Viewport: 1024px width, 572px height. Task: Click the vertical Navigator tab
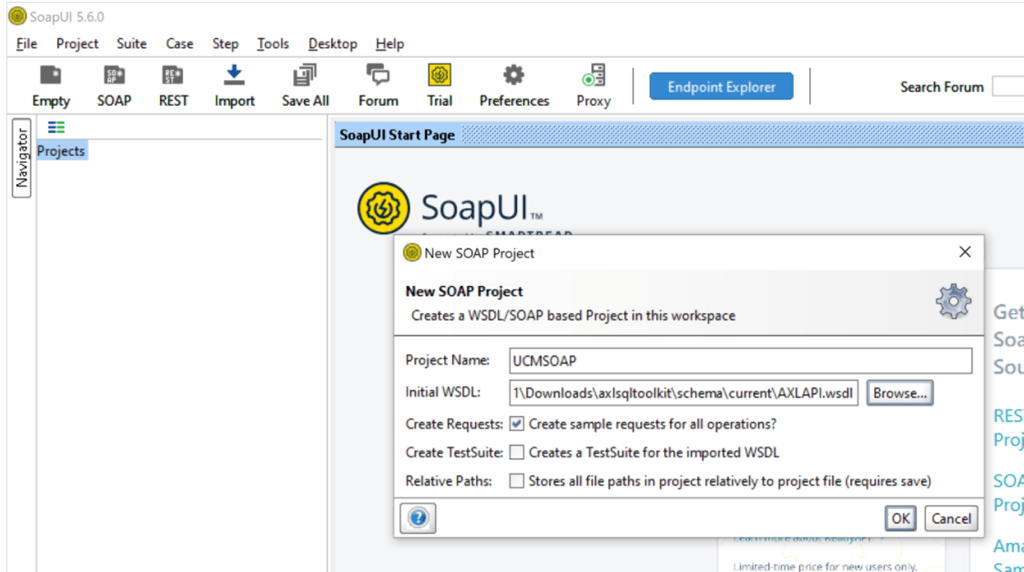pyautogui.click(x=22, y=158)
